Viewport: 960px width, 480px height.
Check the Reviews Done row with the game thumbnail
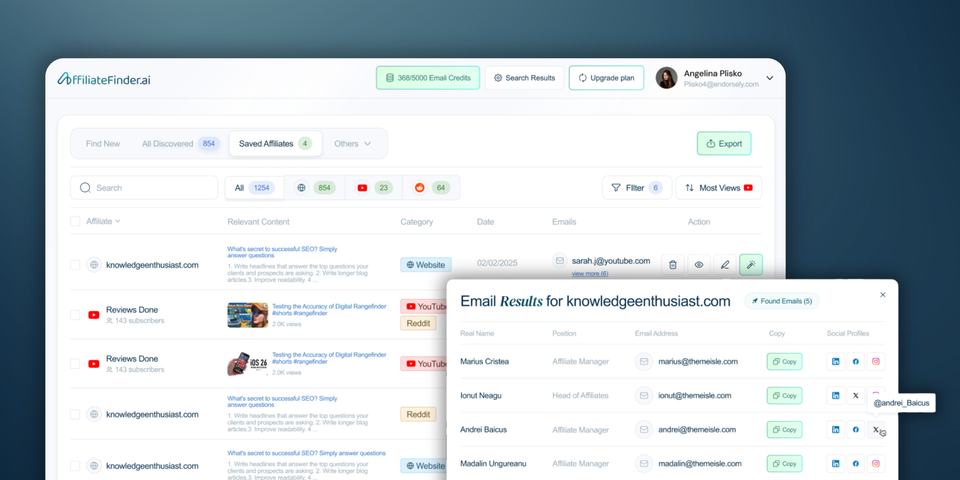coord(75,315)
